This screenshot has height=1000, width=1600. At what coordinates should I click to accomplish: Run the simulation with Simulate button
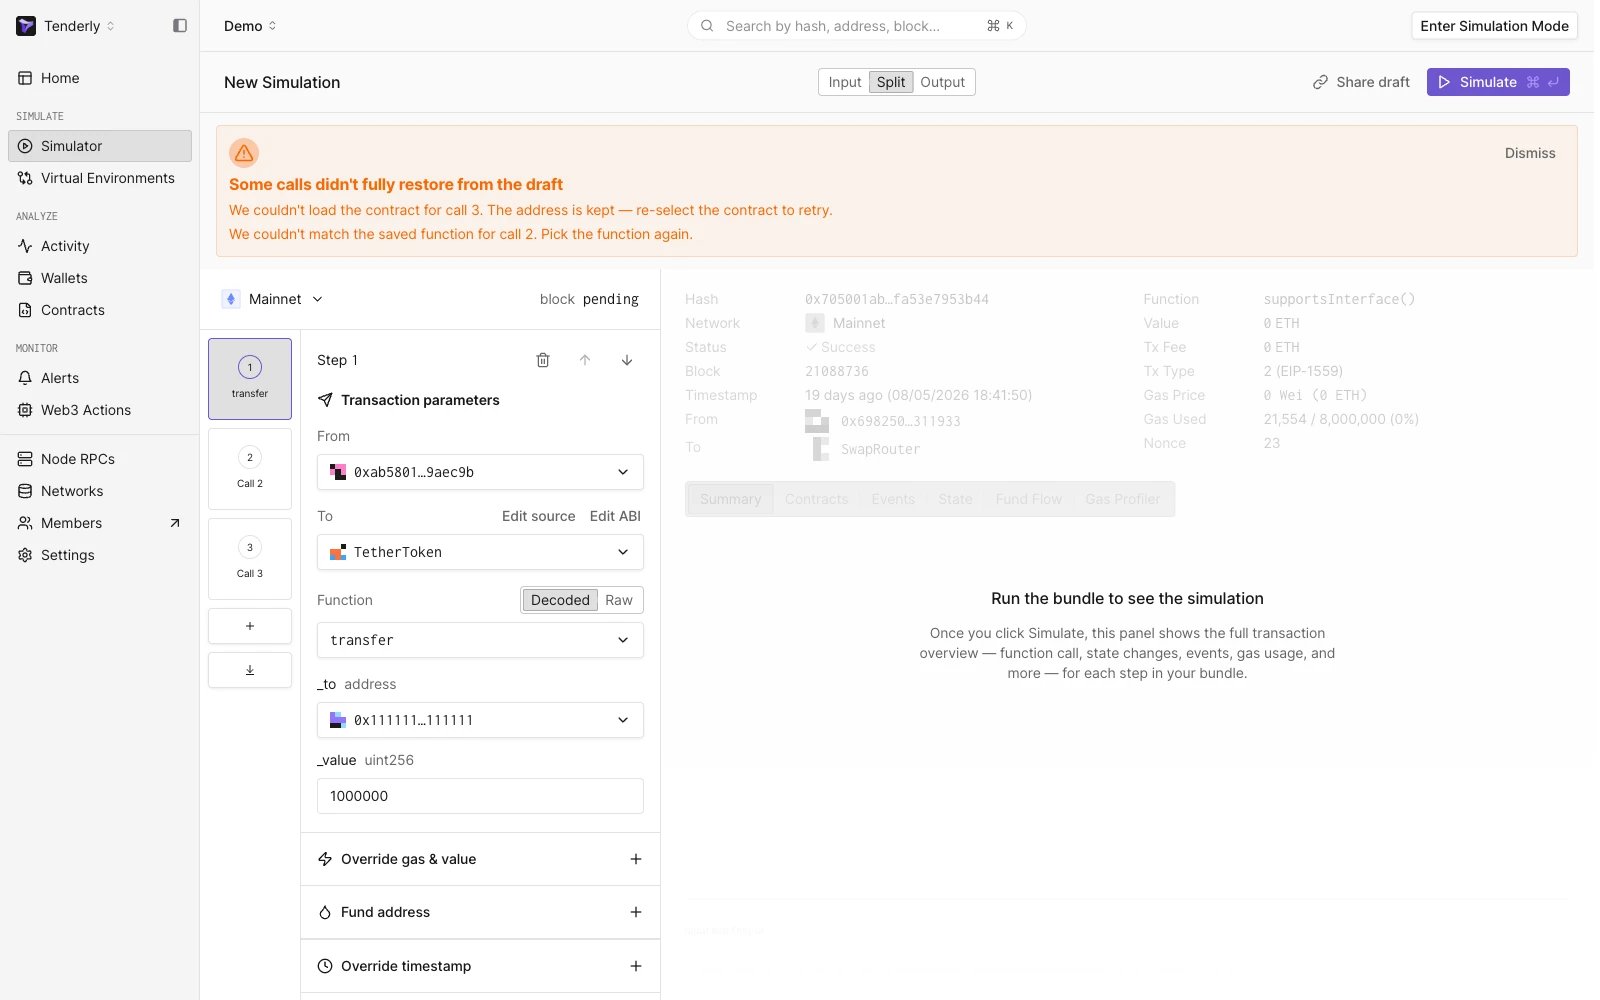pyautogui.click(x=1498, y=82)
